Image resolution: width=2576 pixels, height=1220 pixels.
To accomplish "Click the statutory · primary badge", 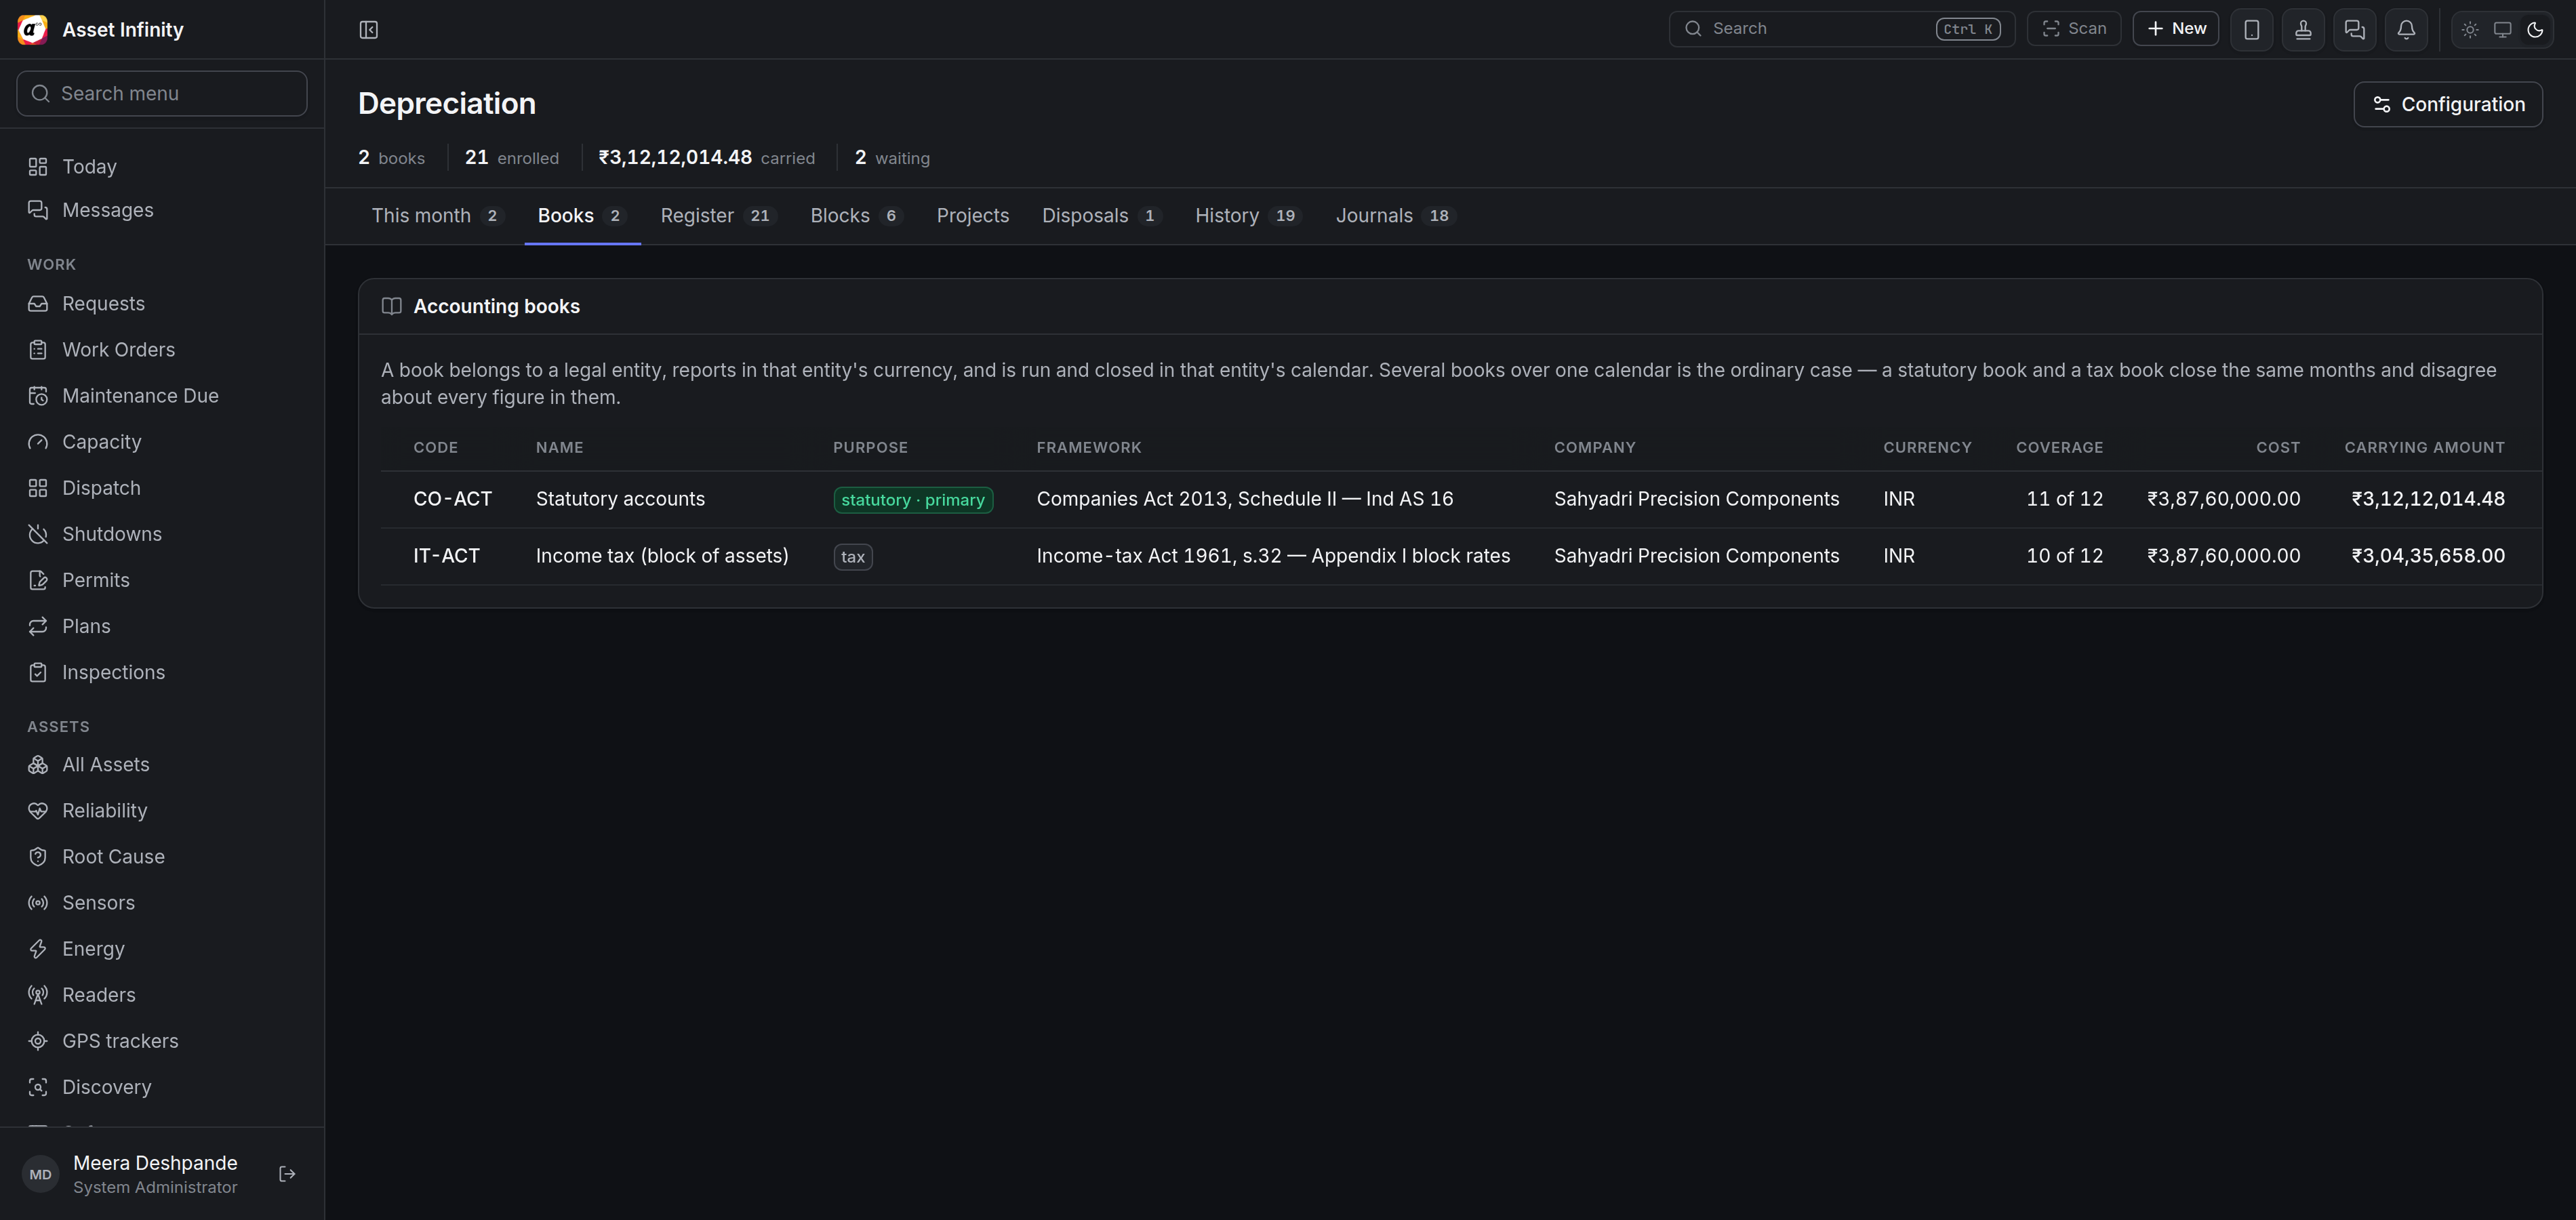I will tap(913, 500).
